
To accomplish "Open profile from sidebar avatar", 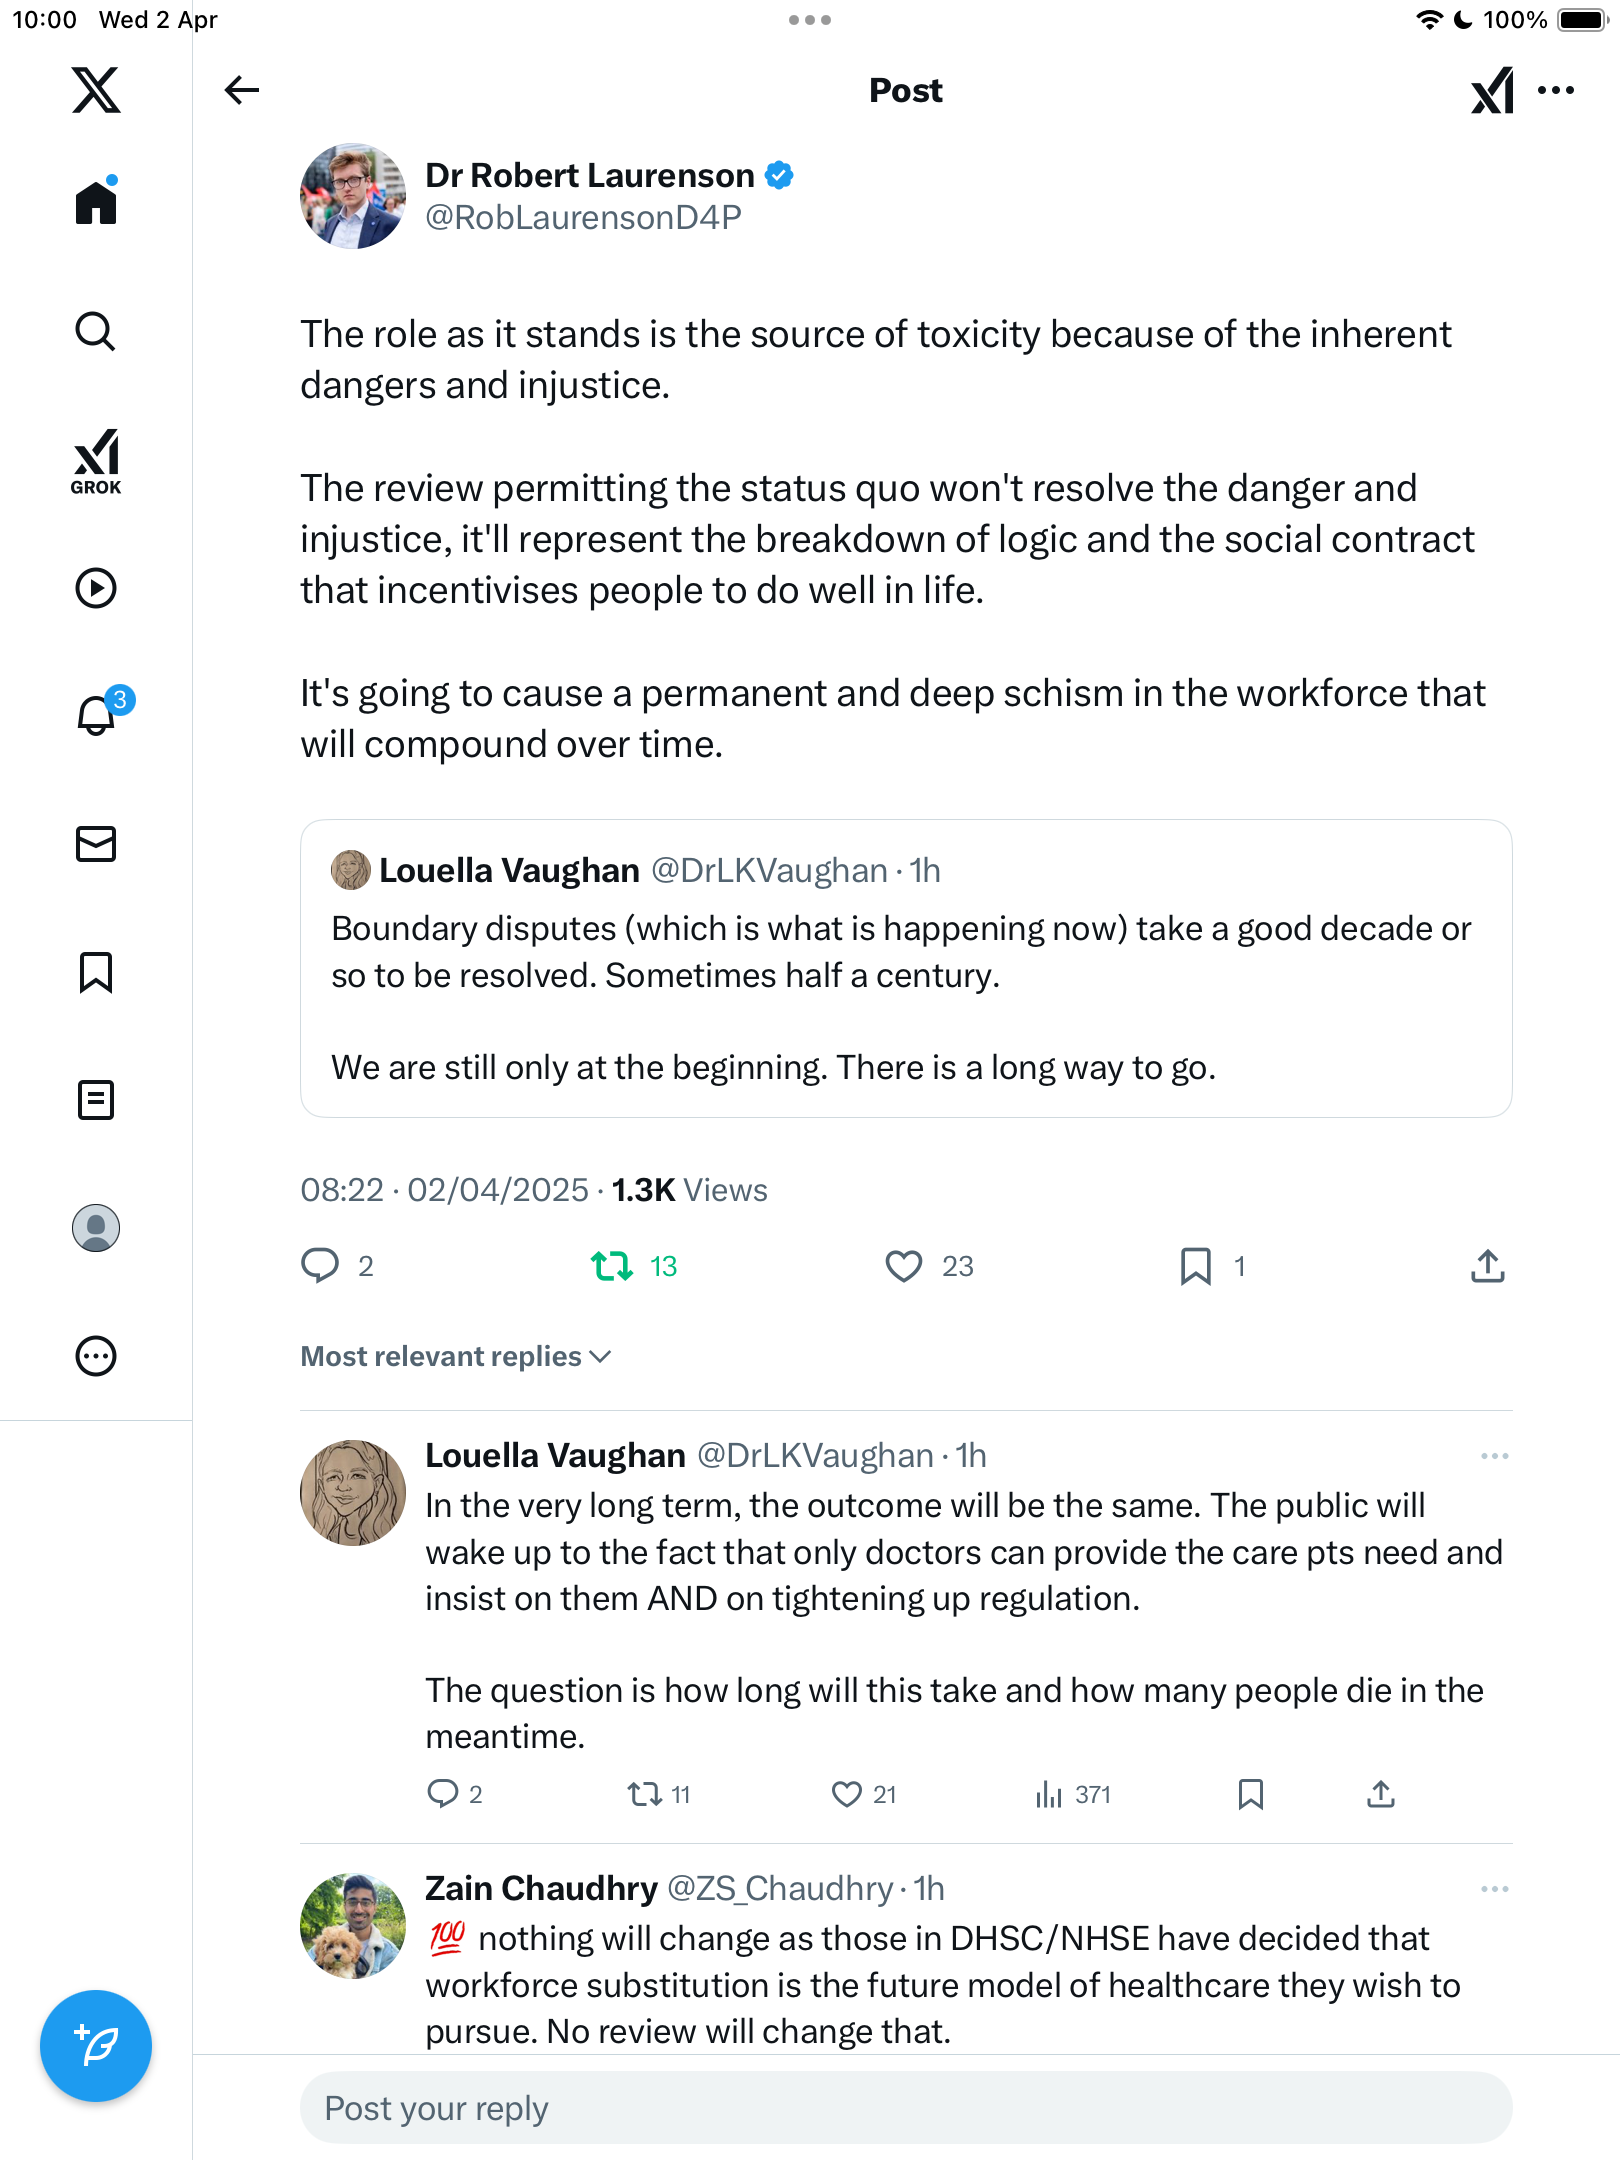I will point(96,1228).
